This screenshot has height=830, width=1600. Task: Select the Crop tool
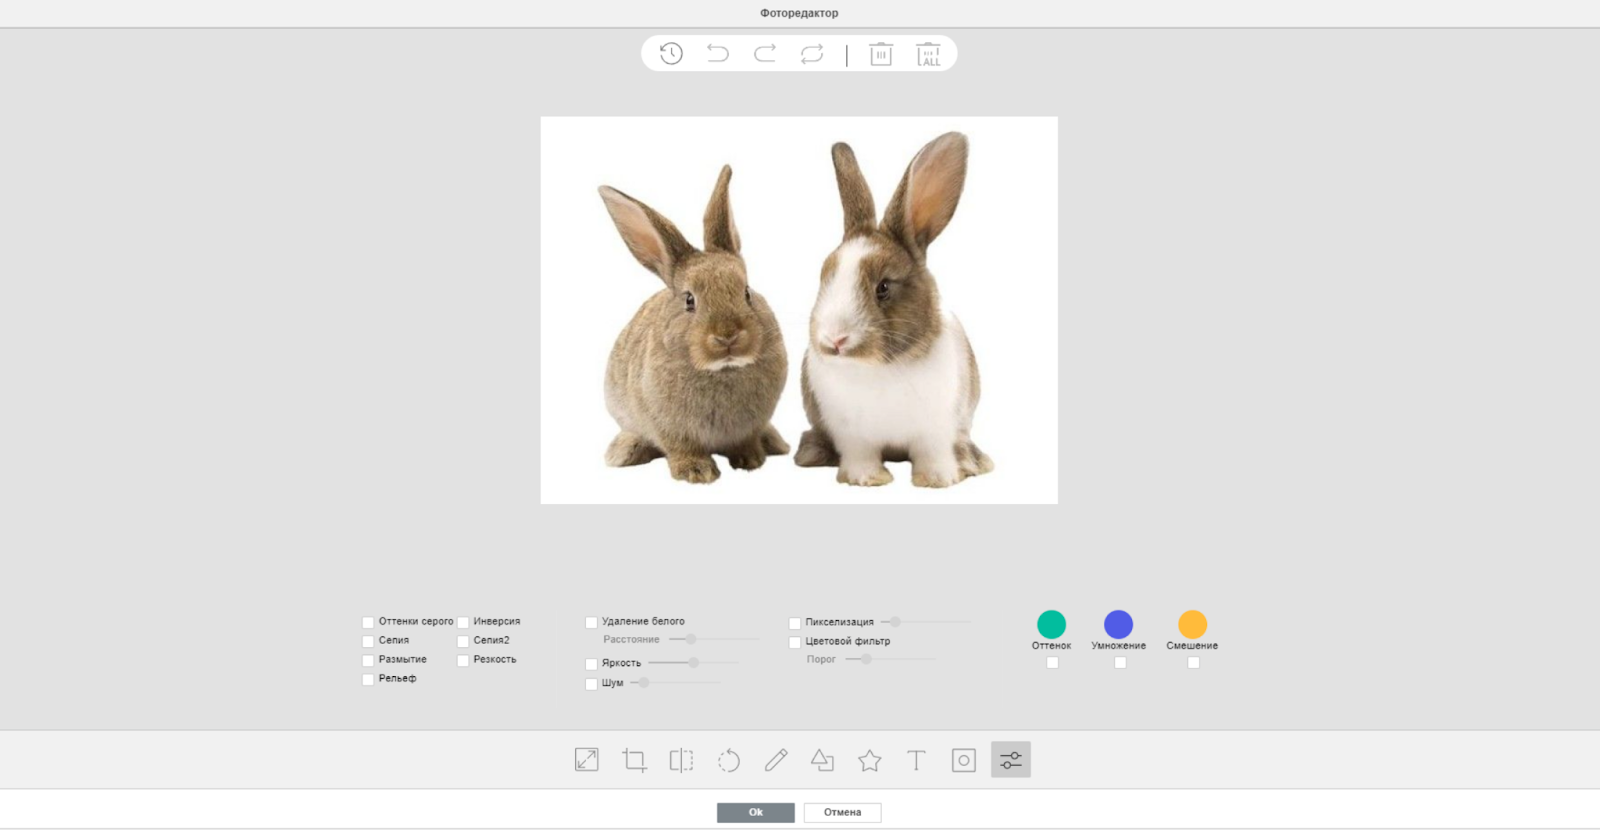pos(634,760)
